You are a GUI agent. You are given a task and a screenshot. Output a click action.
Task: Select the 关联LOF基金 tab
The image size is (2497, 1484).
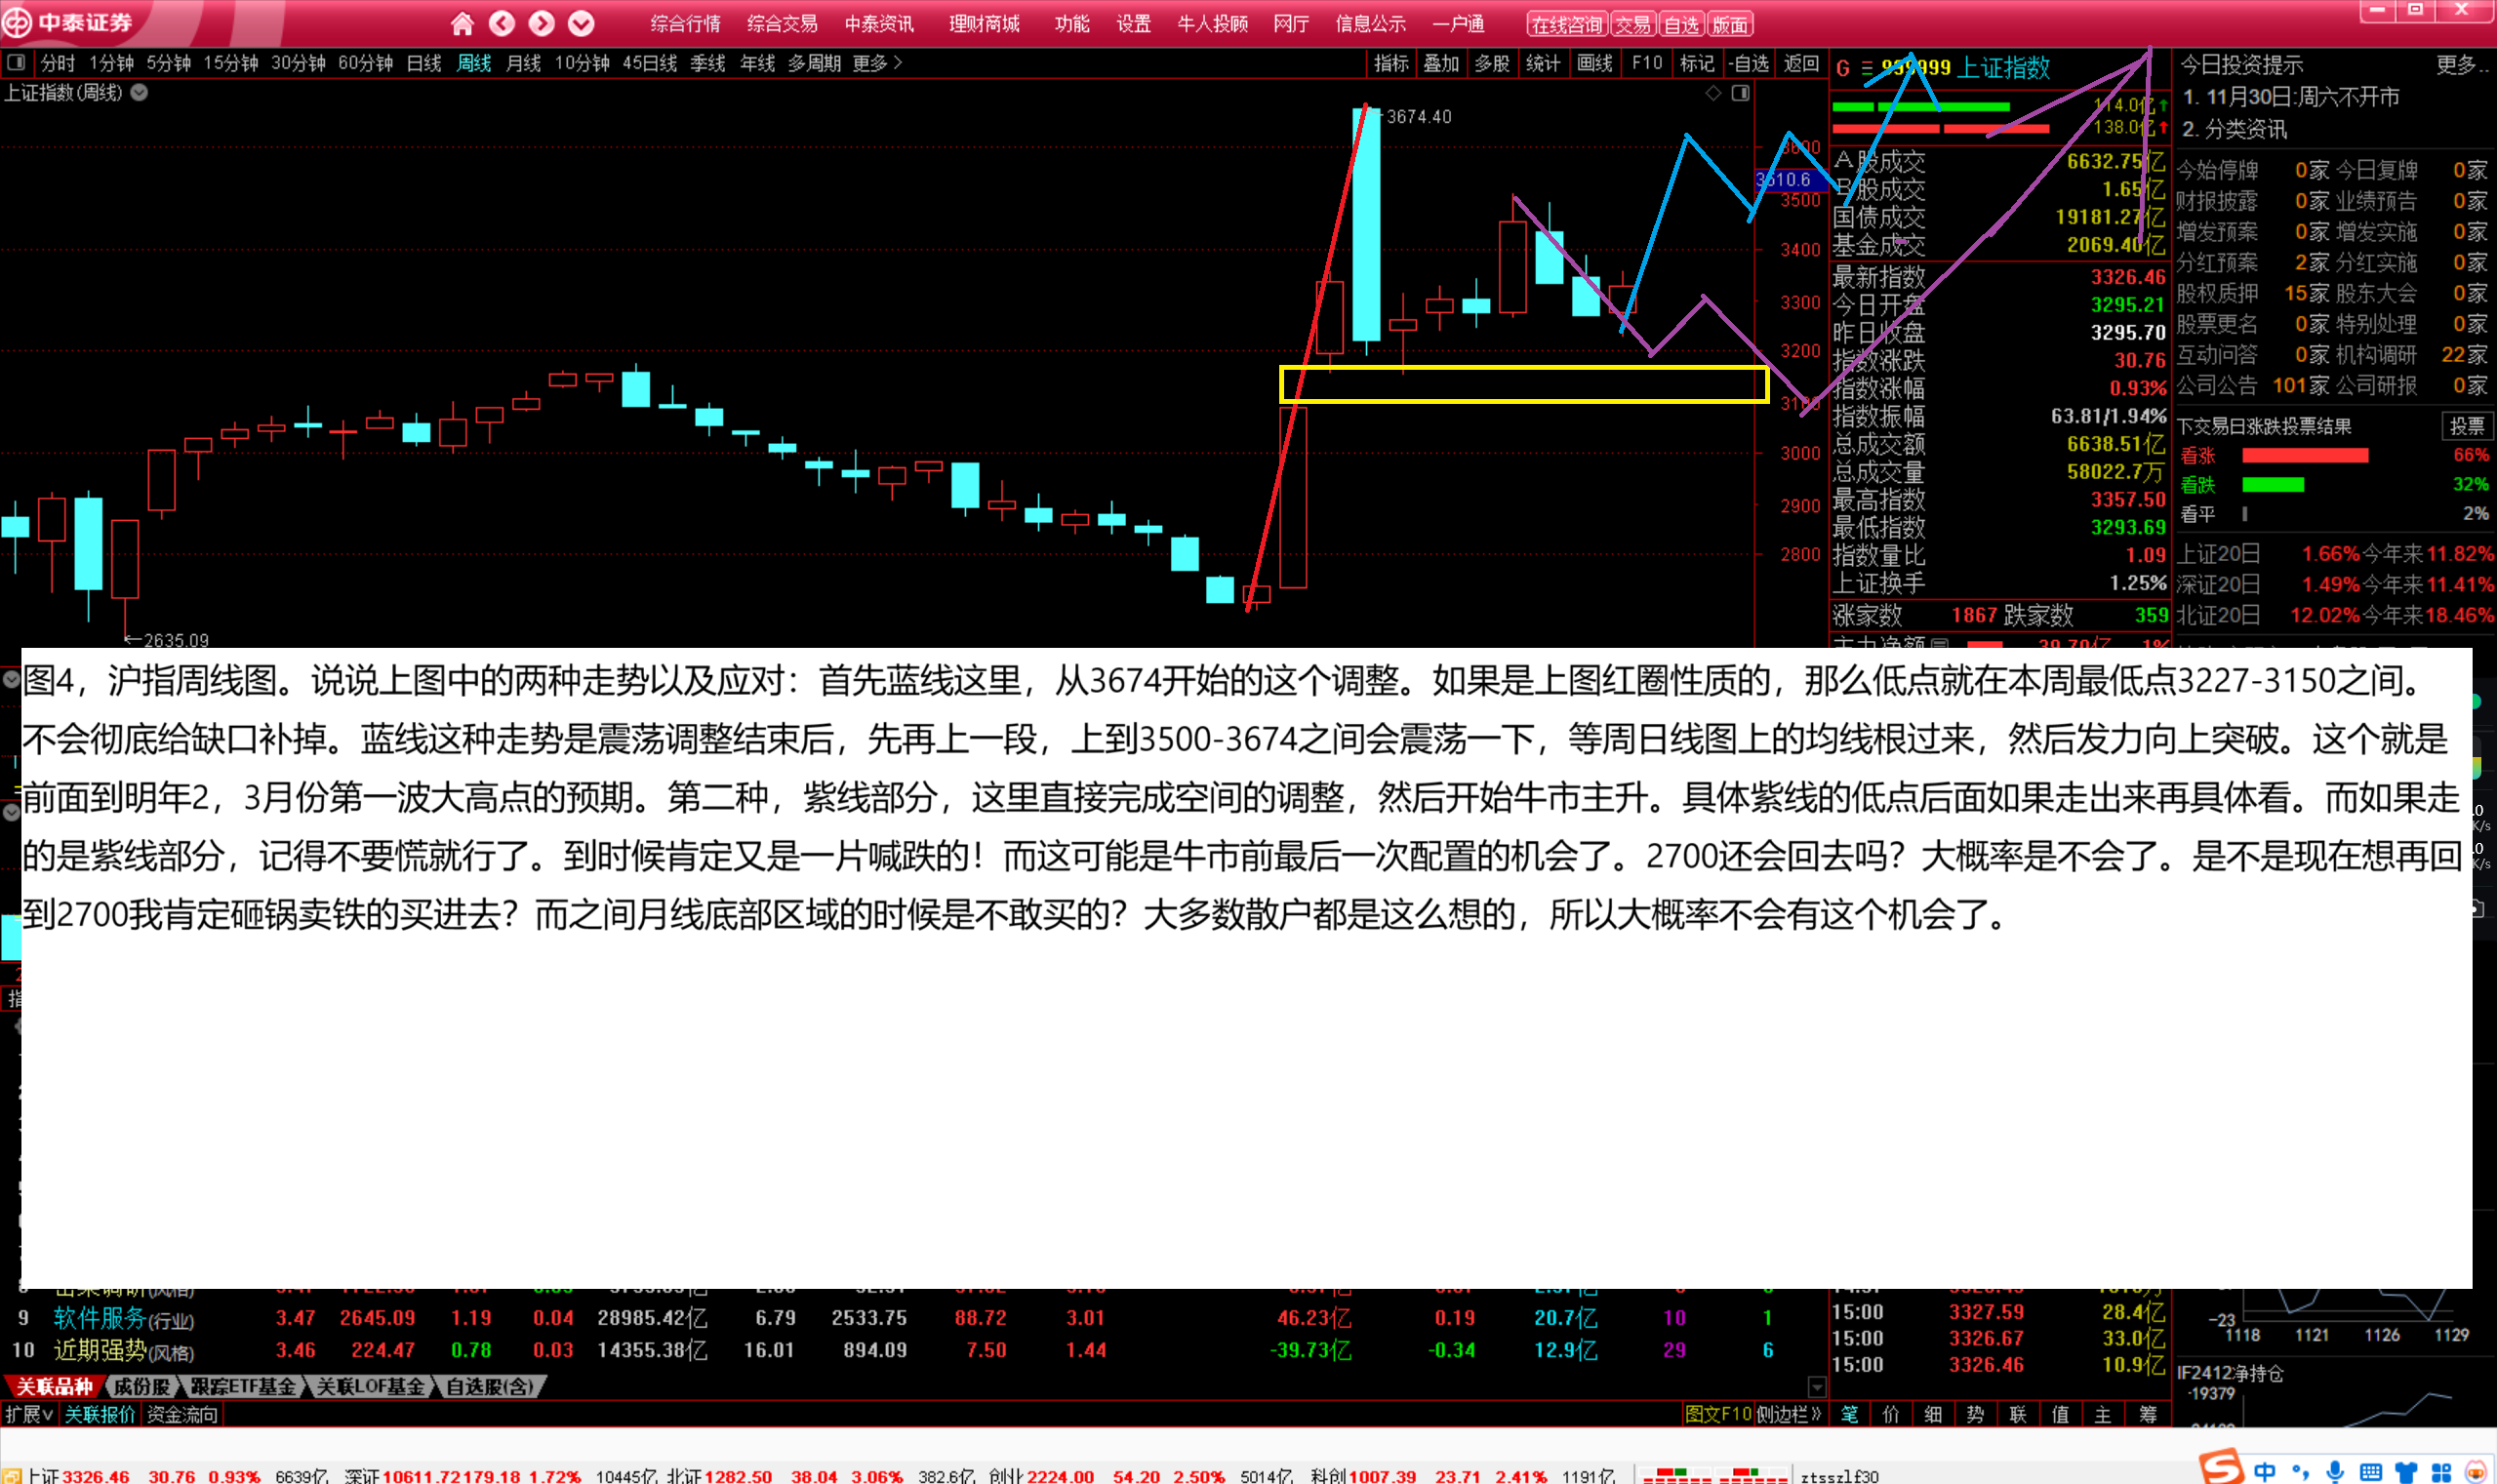point(370,1386)
